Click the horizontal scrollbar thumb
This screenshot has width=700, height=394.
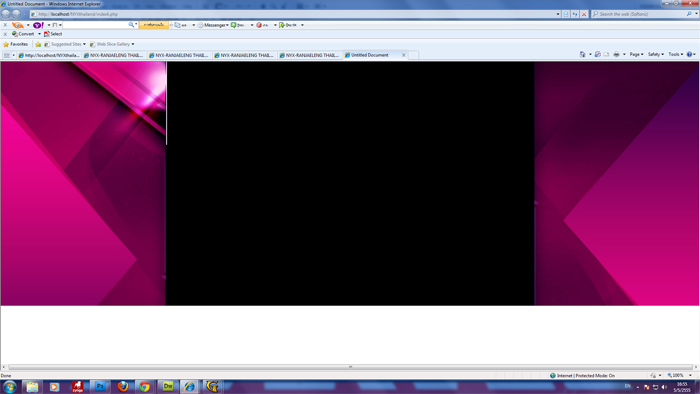(x=350, y=367)
